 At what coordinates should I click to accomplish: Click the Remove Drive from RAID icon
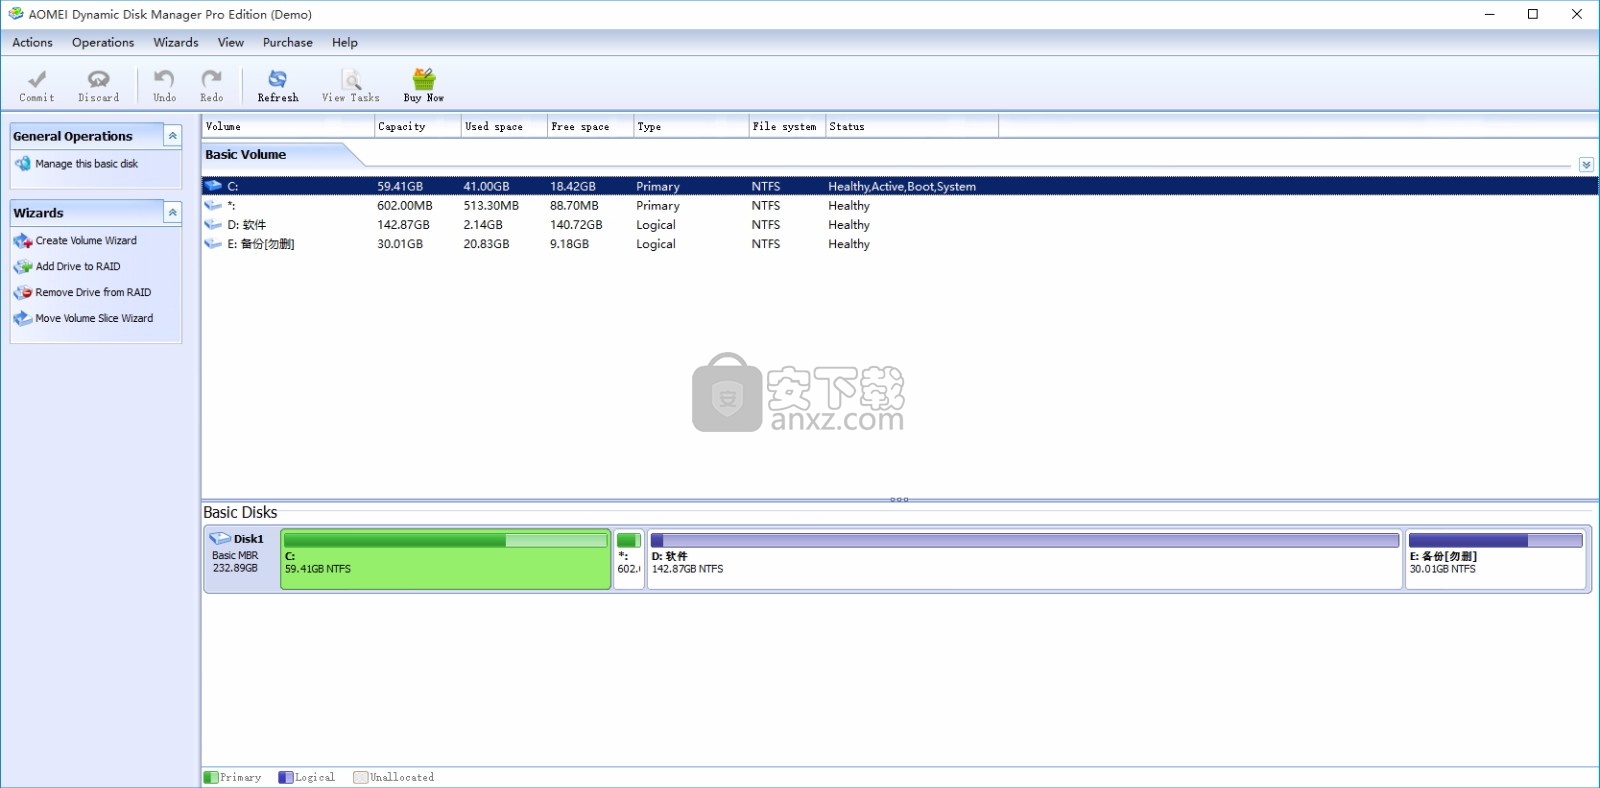[23, 293]
